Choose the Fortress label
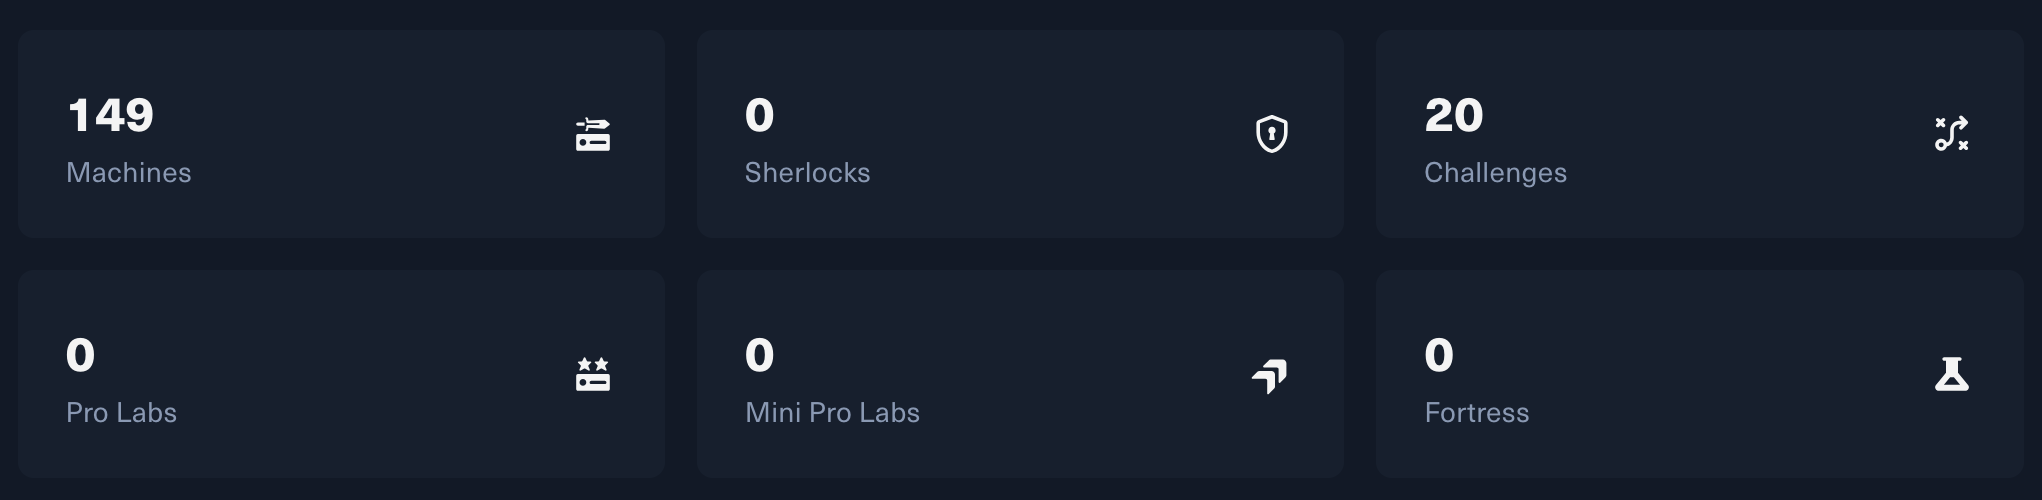 click(1476, 413)
